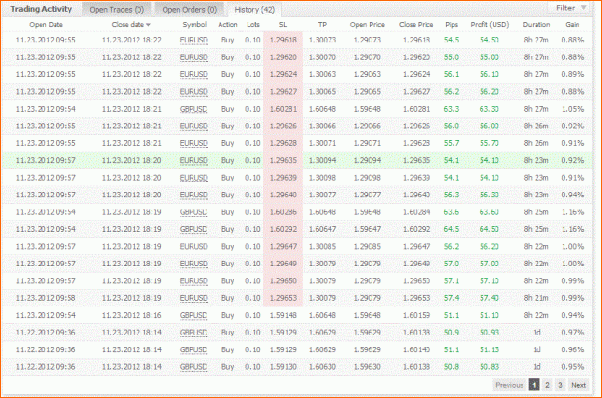The width and height of the screenshot is (602, 398).
Task: Select the SL value 1.60292
Action: [283, 229]
